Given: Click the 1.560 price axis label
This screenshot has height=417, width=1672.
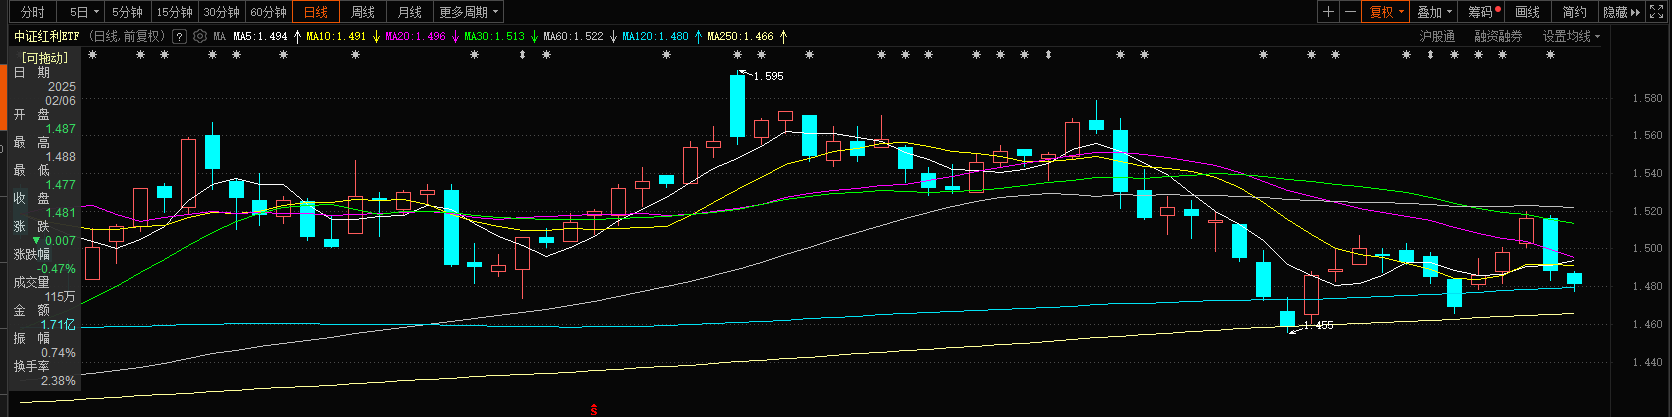Looking at the screenshot, I should click(x=1647, y=135).
